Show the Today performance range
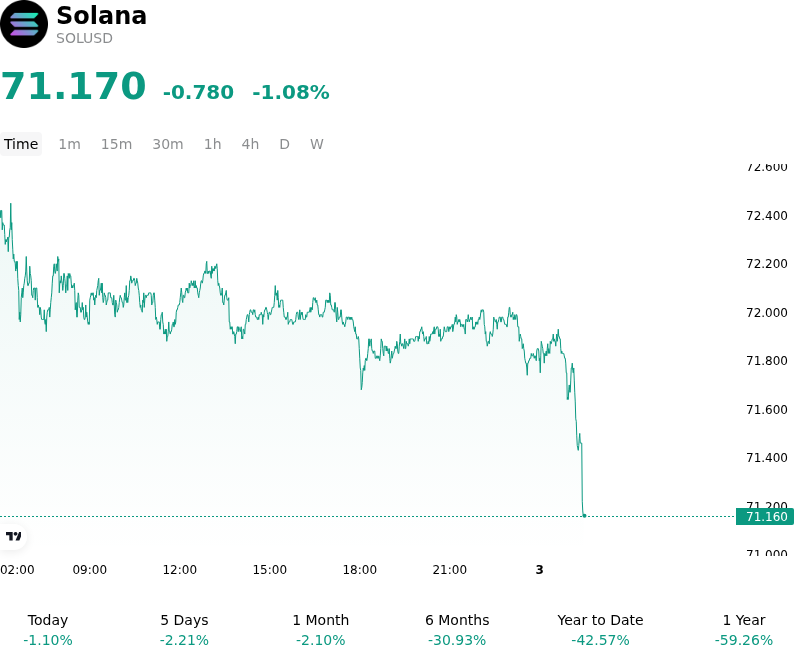Screen dimensions: 800x660 [x=48, y=630]
